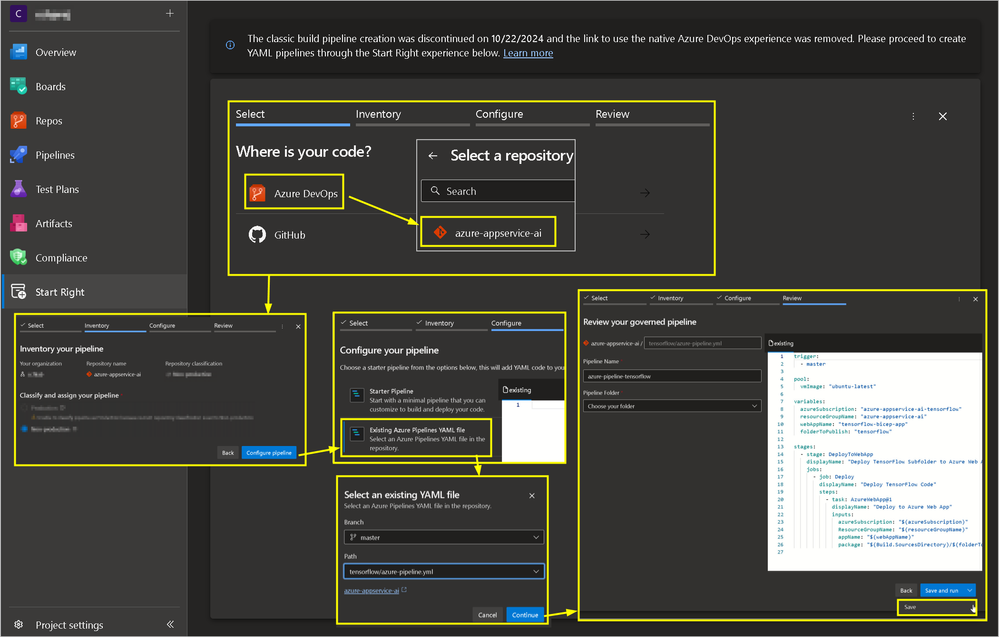Click Back in the Inventory your pipeline panel
This screenshot has height=637, width=999.
(x=227, y=453)
